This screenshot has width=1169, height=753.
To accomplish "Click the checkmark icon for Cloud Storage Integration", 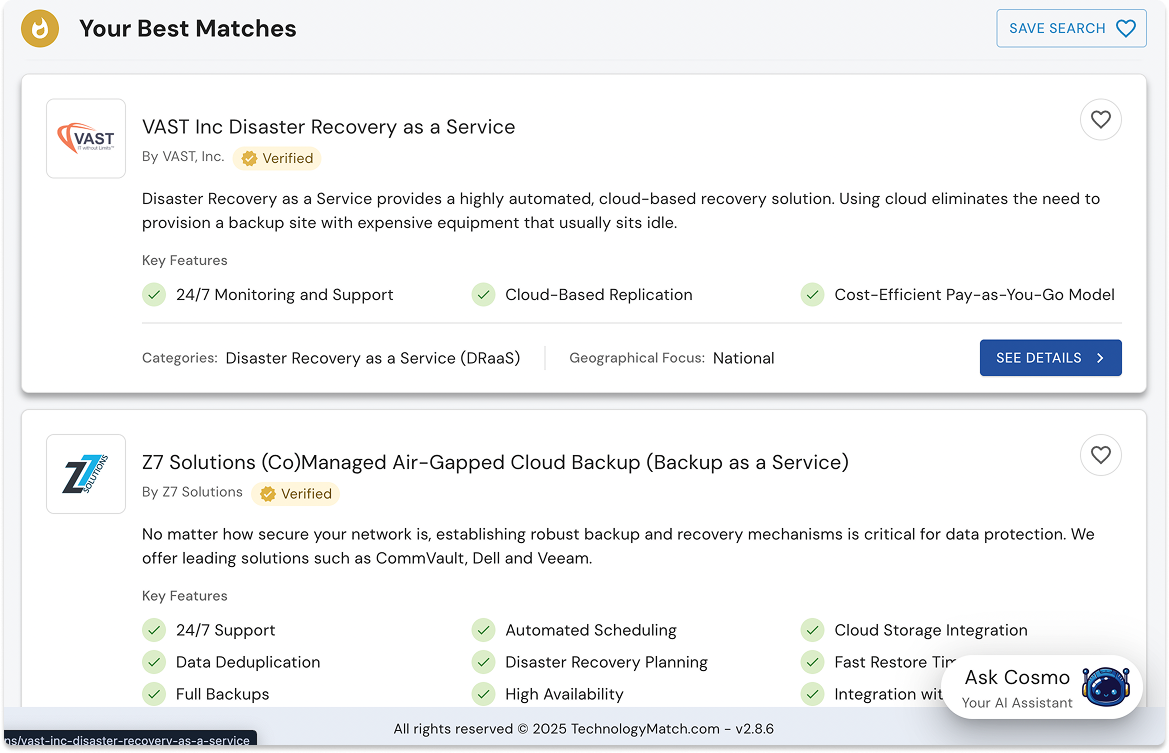I will pyautogui.click(x=813, y=630).
